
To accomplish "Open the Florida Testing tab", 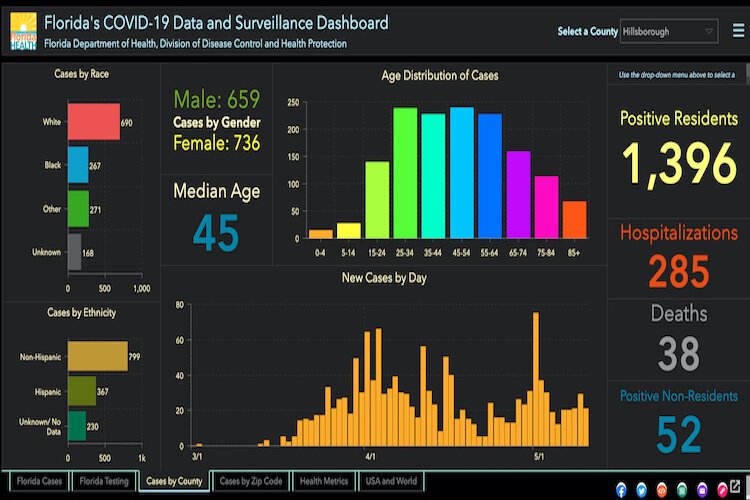I will click(x=103, y=481).
